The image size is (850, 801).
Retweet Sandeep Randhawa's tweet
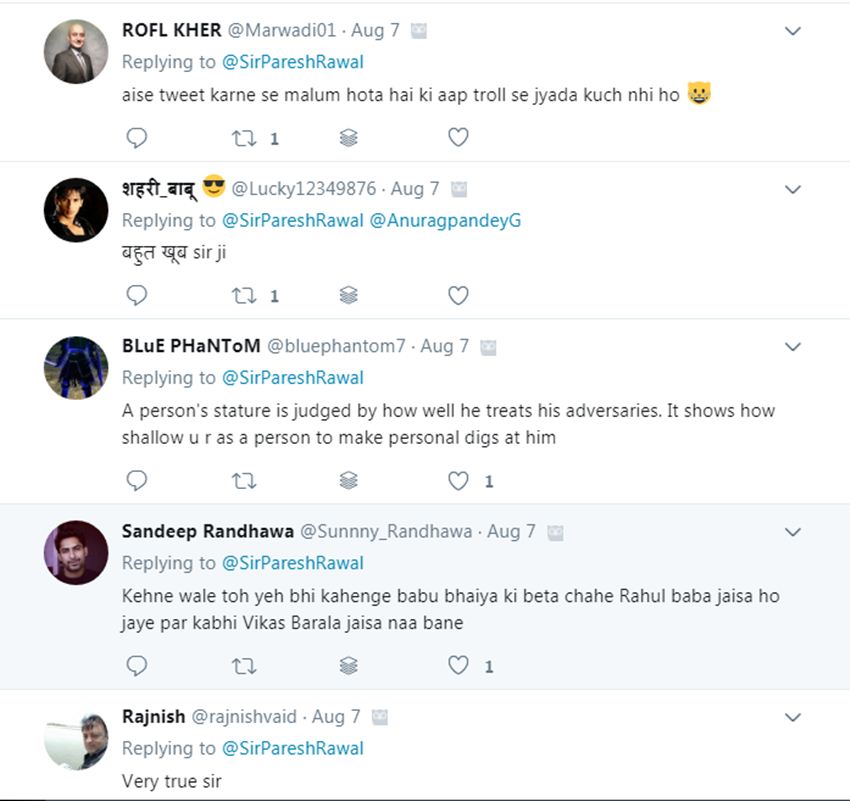[244, 665]
